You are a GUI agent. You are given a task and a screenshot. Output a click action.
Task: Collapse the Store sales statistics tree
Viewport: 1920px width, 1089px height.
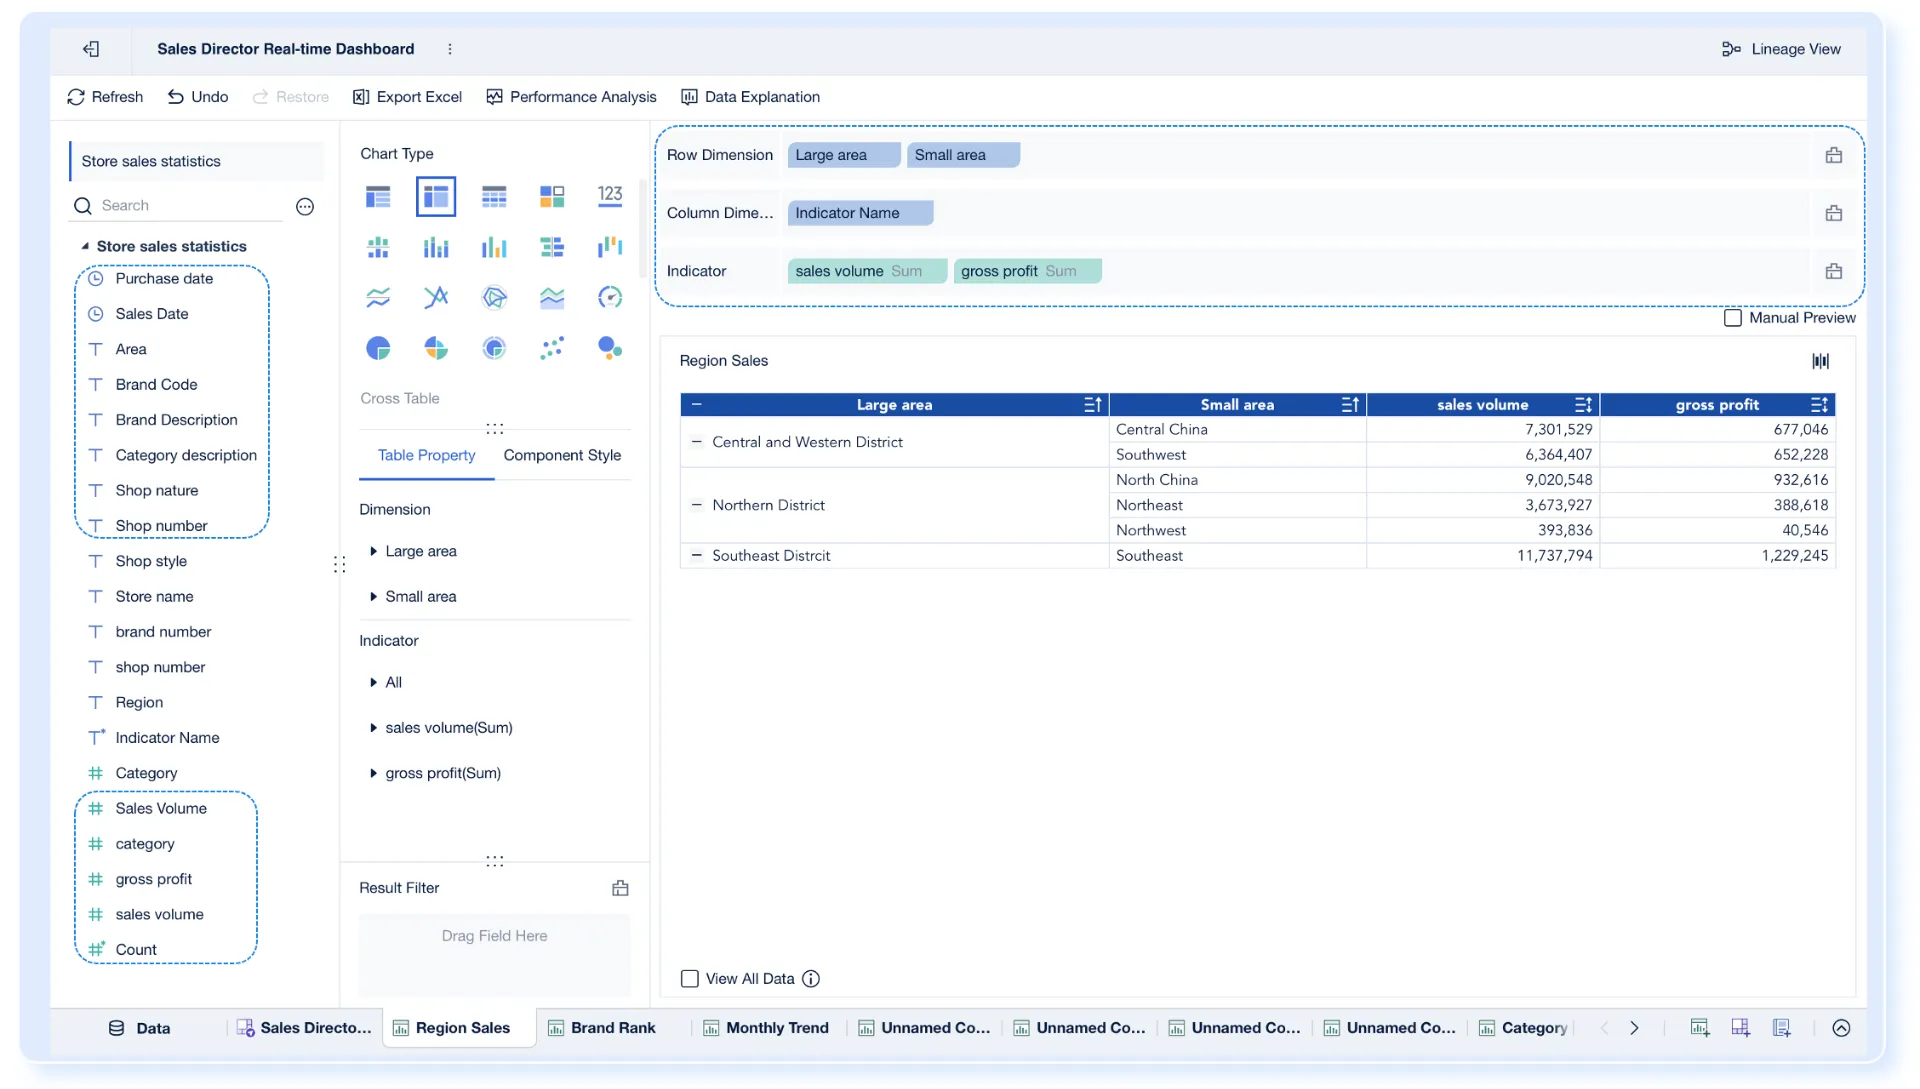click(85, 246)
